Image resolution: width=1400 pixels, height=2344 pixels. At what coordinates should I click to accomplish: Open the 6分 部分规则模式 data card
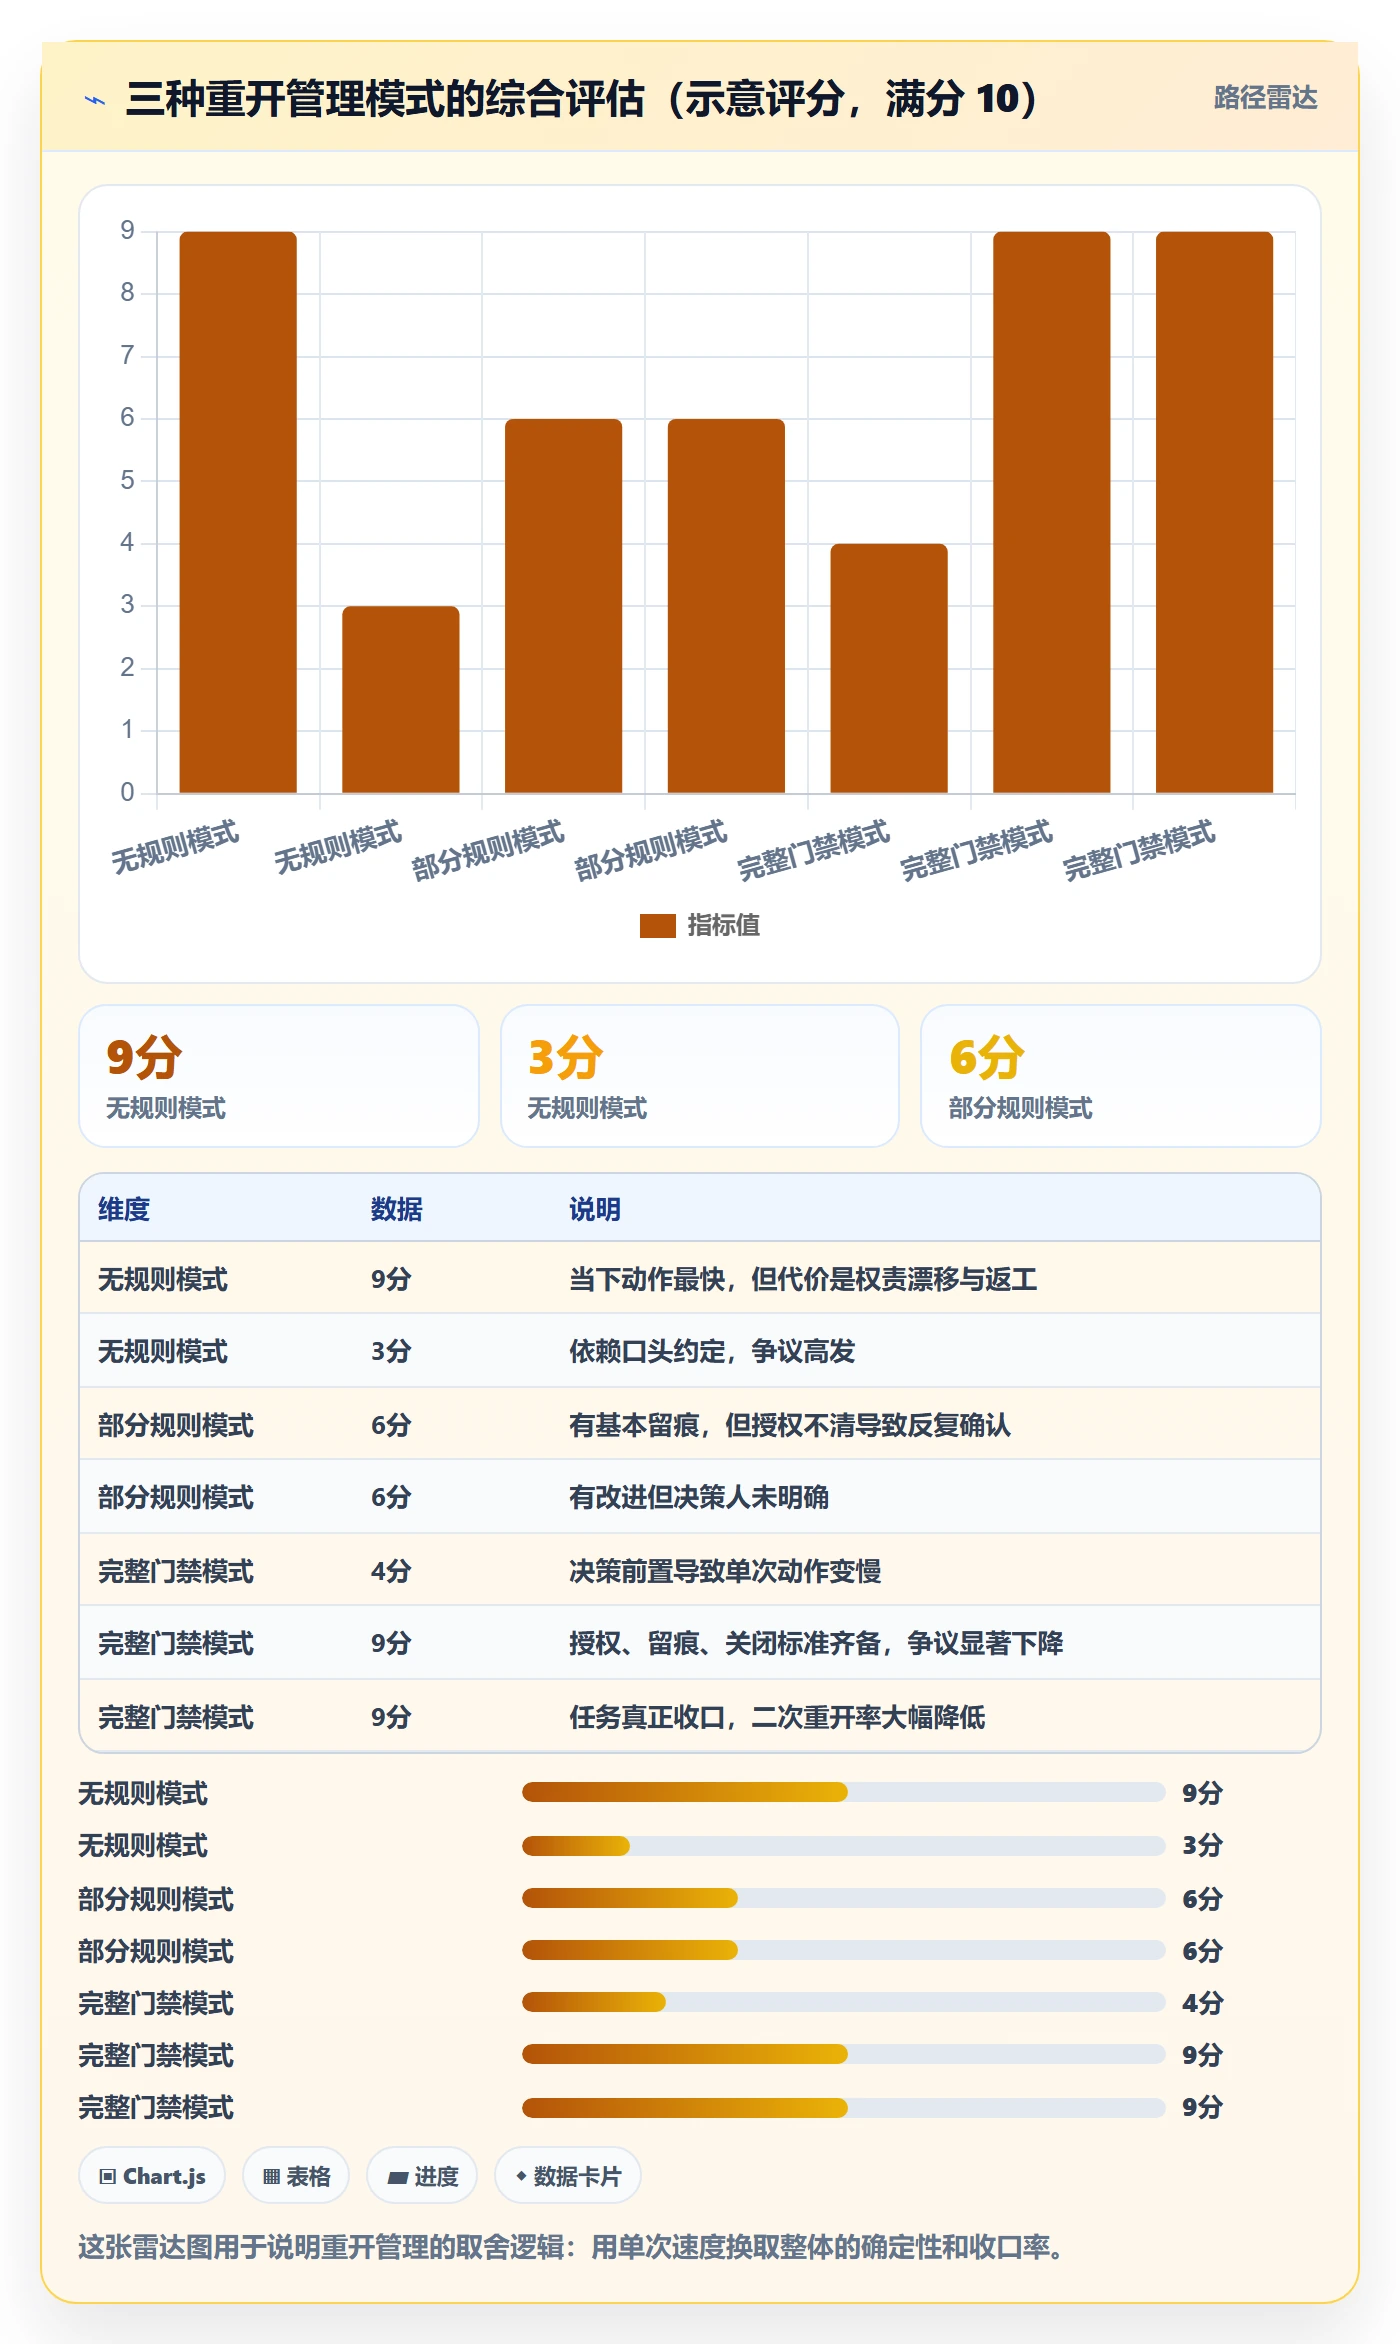pyautogui.click(x=1120, y=1076)
